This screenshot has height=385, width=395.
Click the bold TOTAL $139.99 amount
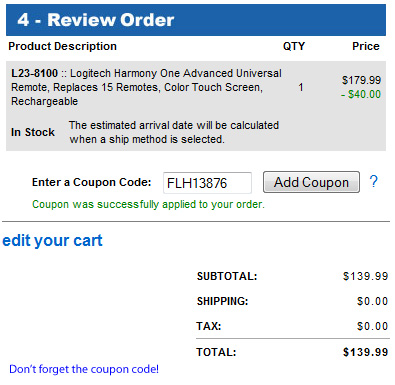[x=366, y=352]
